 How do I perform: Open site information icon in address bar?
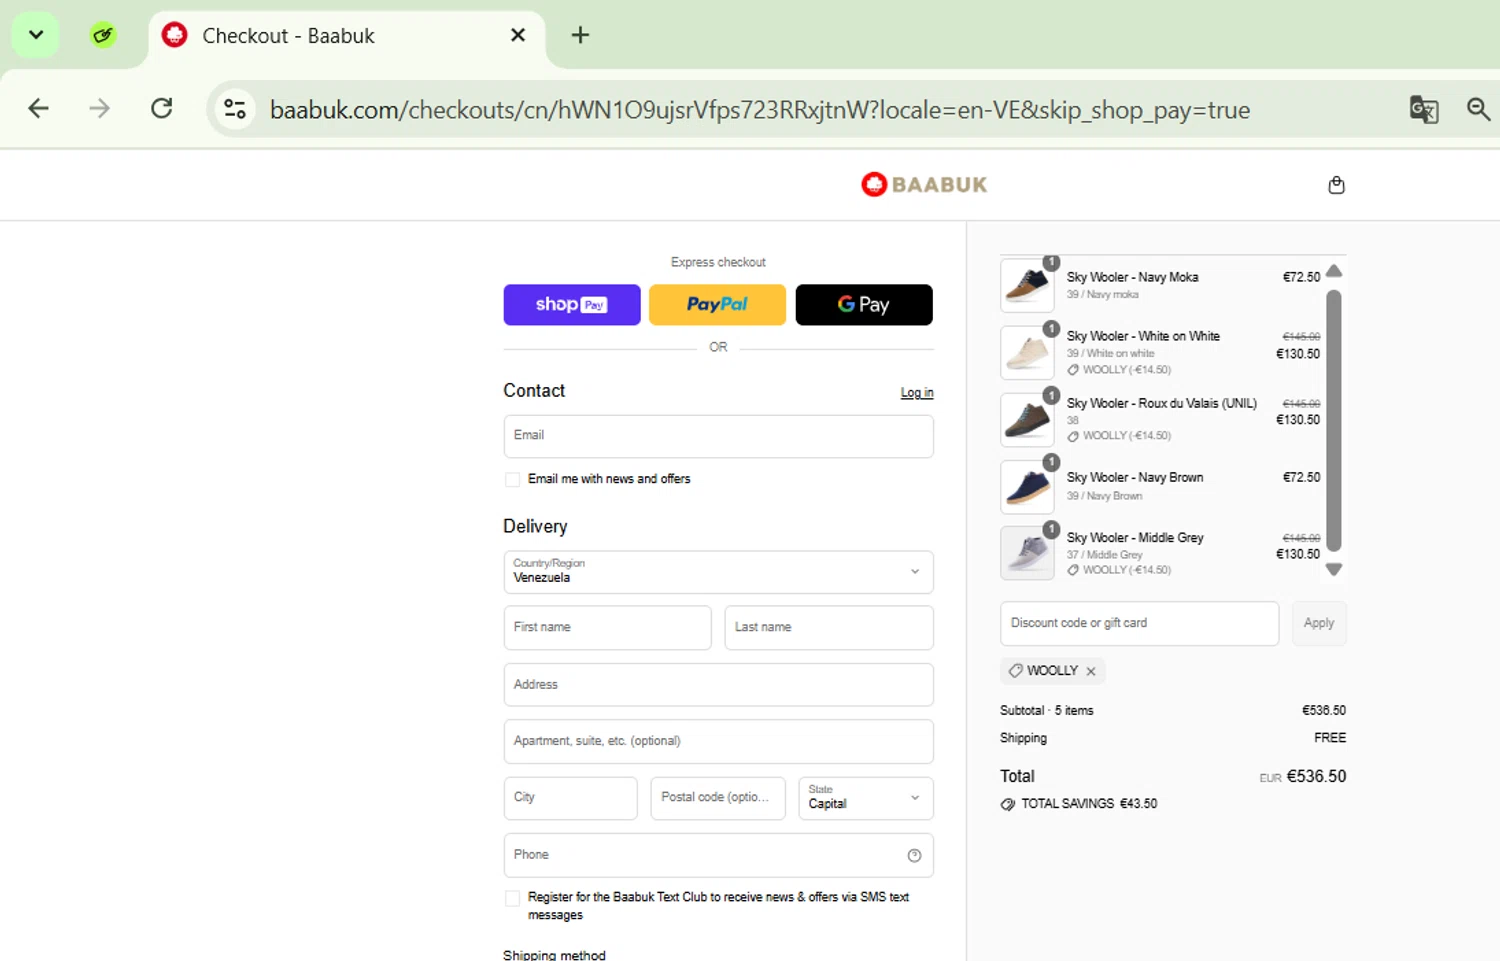235,109
